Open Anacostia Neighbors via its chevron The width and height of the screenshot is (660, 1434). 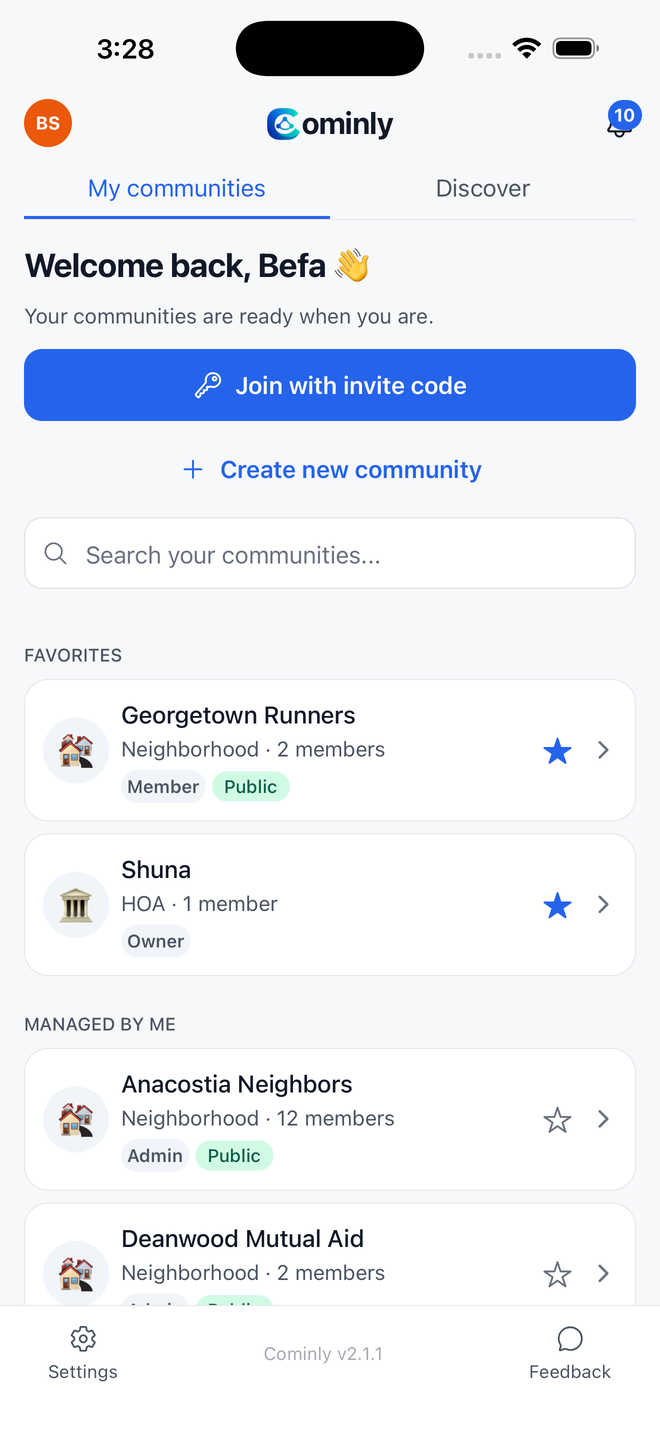click(603, 1119)
